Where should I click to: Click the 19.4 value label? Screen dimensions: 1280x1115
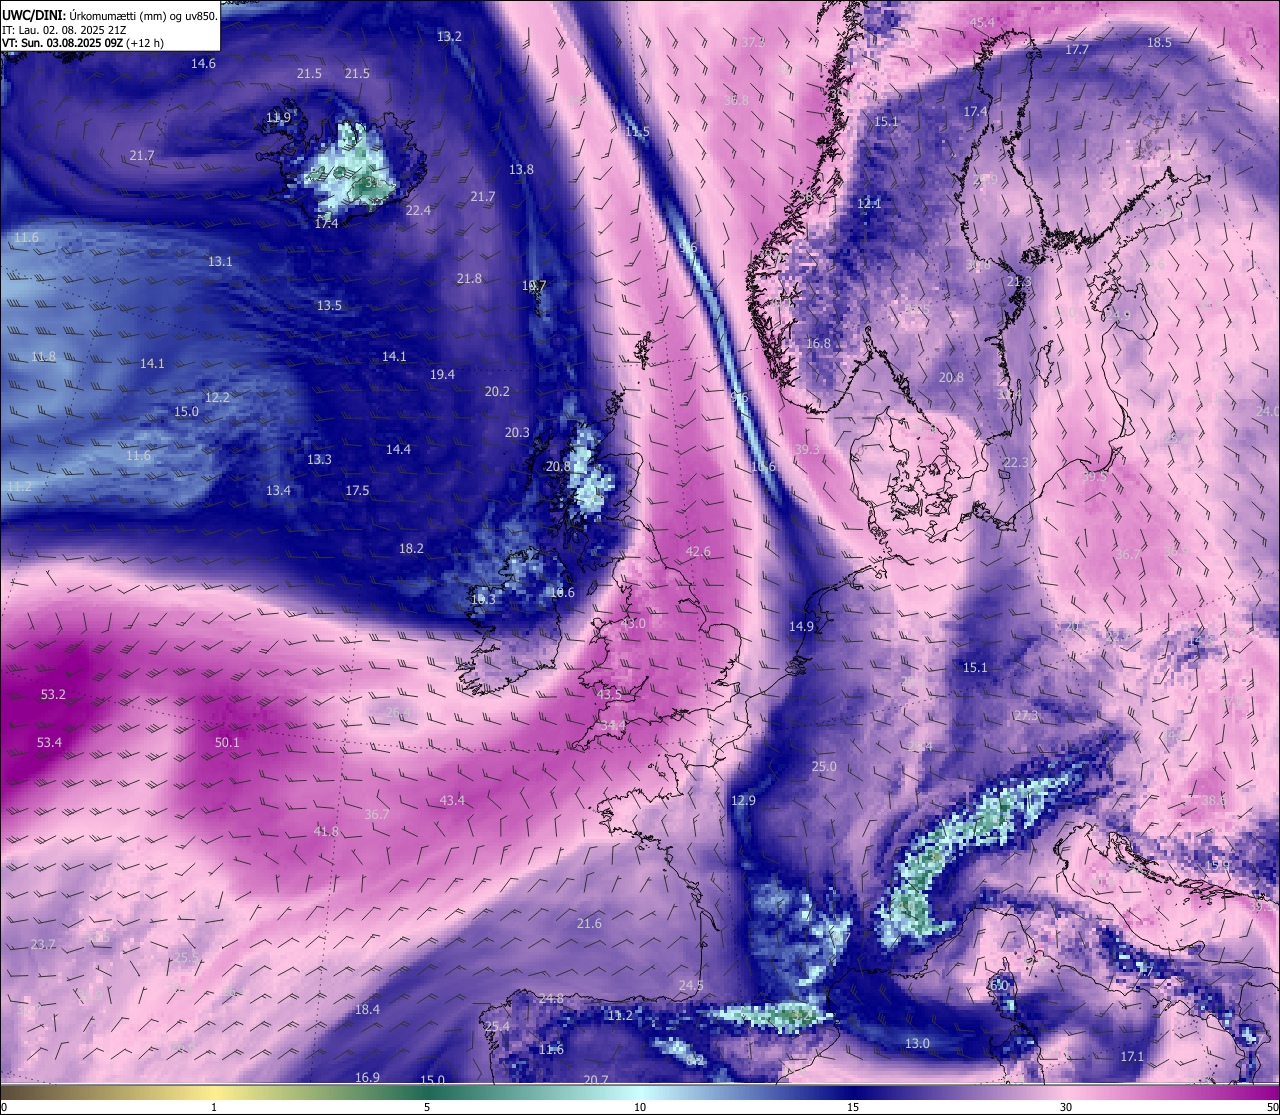coord(442,374)
